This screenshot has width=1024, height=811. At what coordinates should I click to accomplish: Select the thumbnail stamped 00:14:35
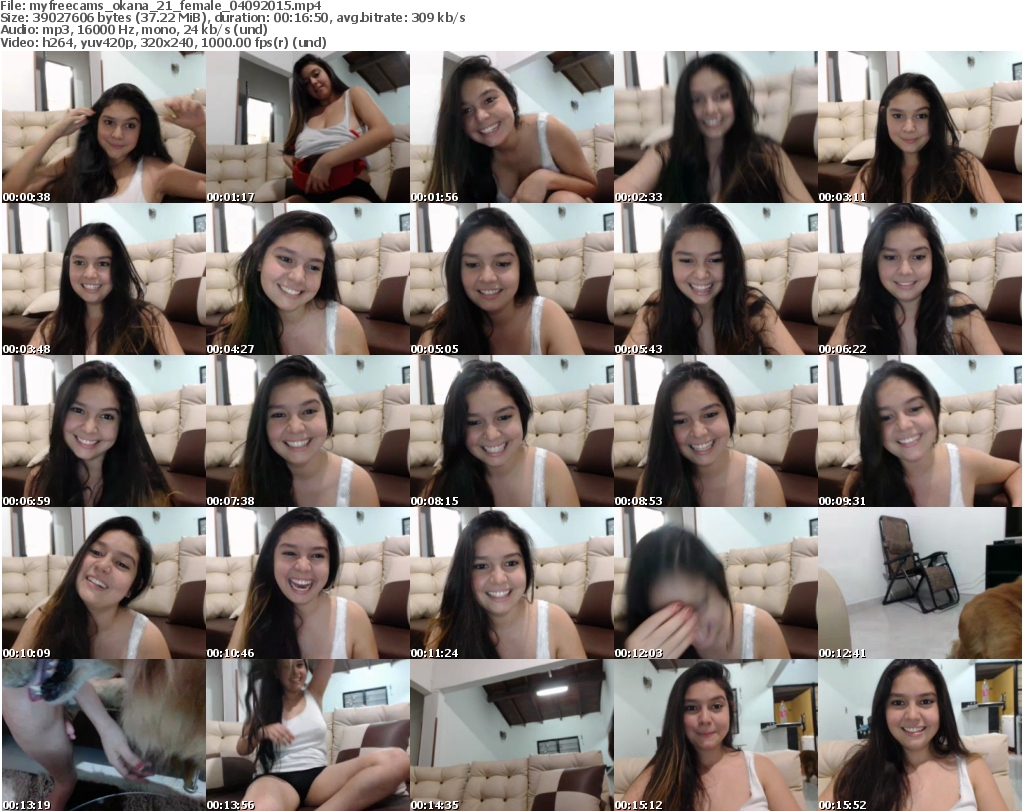click(512, 735)
